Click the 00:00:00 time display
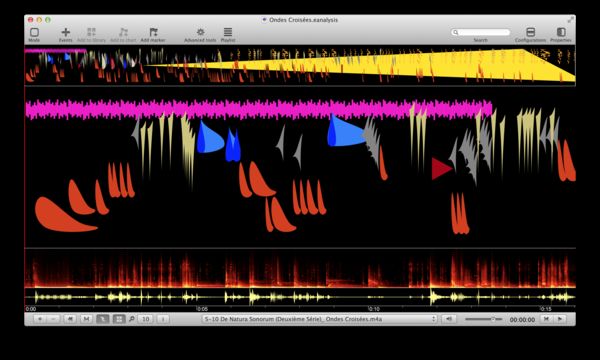 [x=522, y=319]
